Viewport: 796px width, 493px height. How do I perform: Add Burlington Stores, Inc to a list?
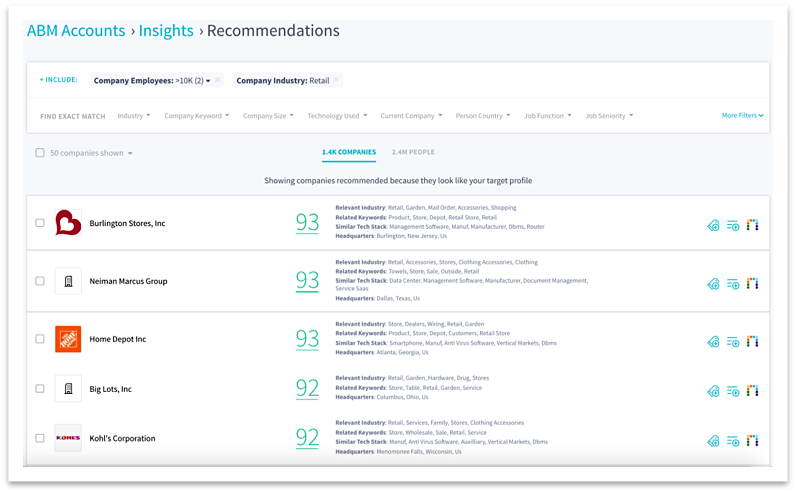[733, 225]
